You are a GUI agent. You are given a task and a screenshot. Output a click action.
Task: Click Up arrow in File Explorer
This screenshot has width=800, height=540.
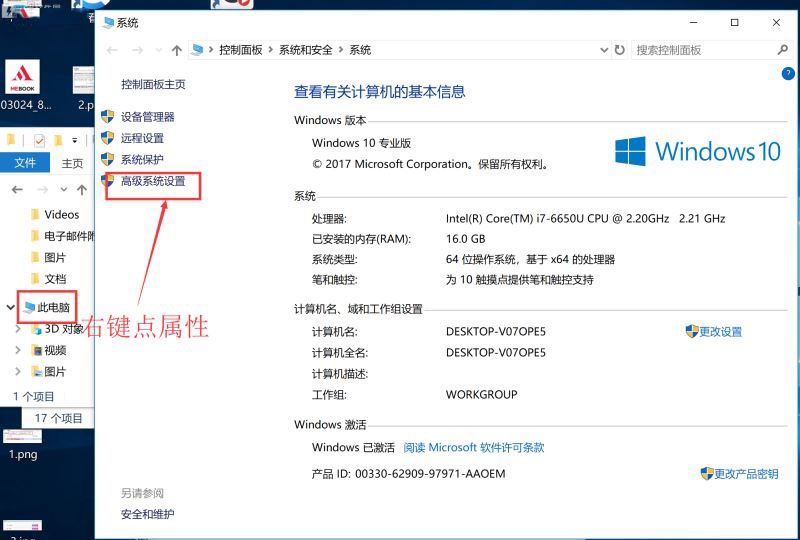click(82, 190)
